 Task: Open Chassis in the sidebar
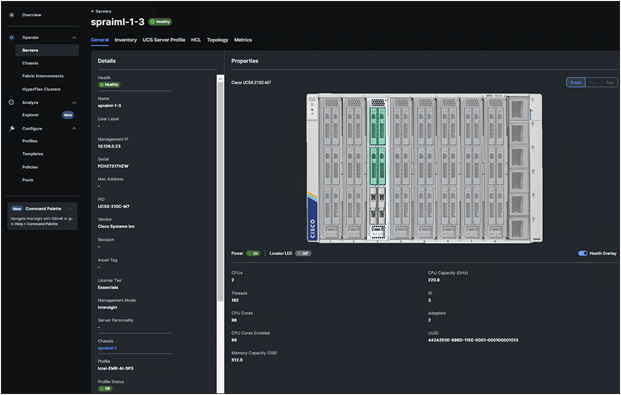30,63
